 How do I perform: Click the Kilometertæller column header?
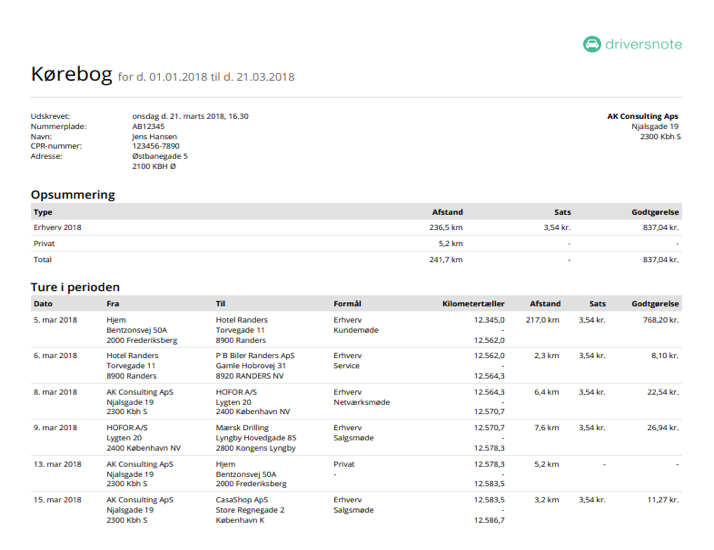pyautogui.click(x=473, y=304)
